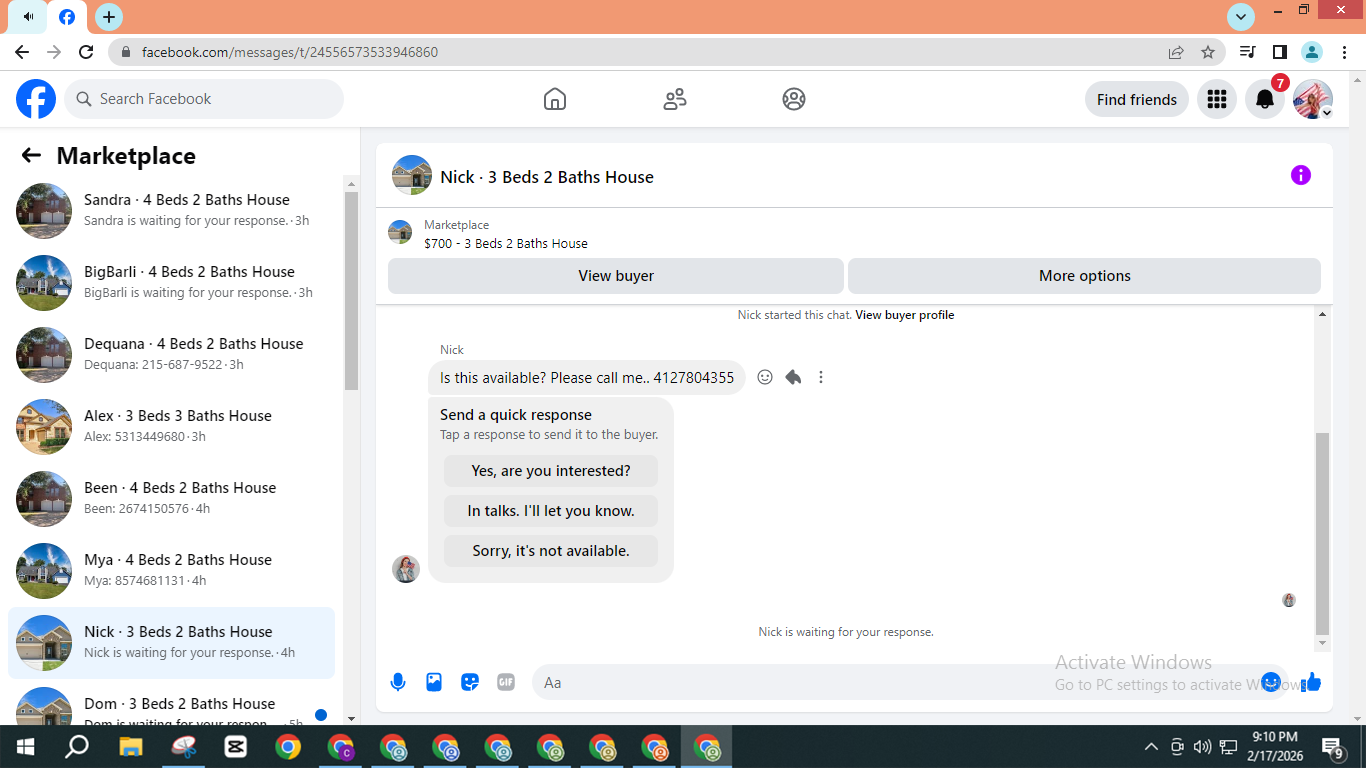Click conversation list scrollbar
The image size is (1366, 768).
point(351,290)
